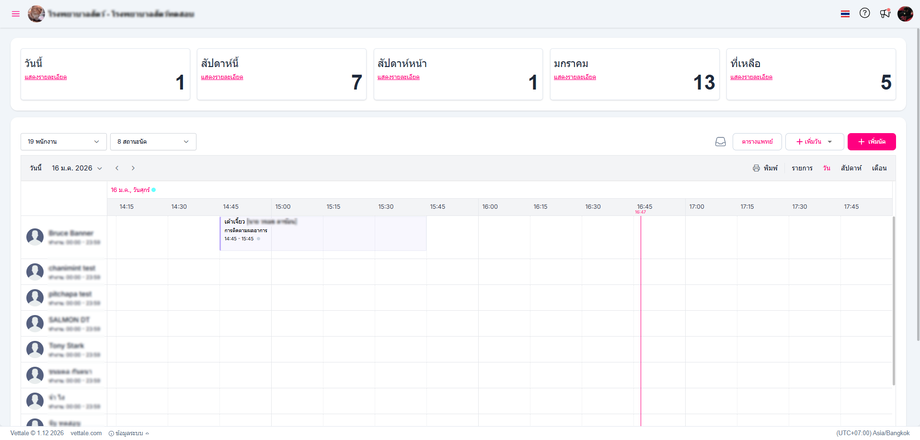Screen dimensions: 920x440
Task: Click the printer พิมพ์ icon
Action: (x=756, y=168)
